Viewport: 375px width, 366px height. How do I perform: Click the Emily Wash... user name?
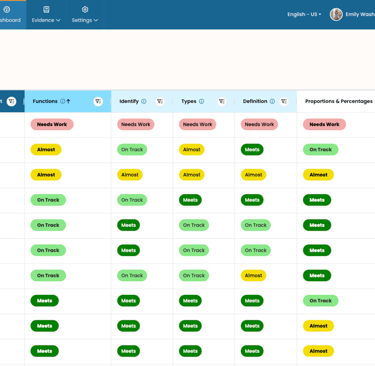tap(360, 14)
